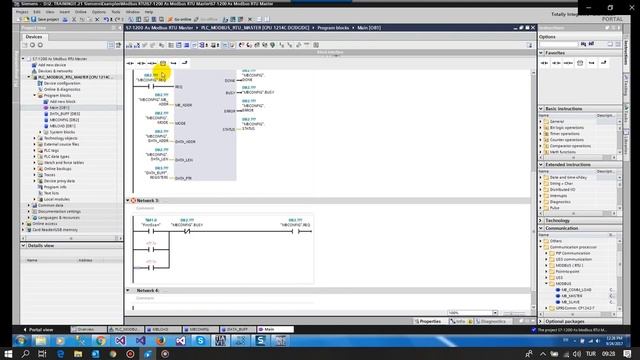
Task: Select MB_COMM_LOAD instruction in Communication
Action: (x=576, y=290)
